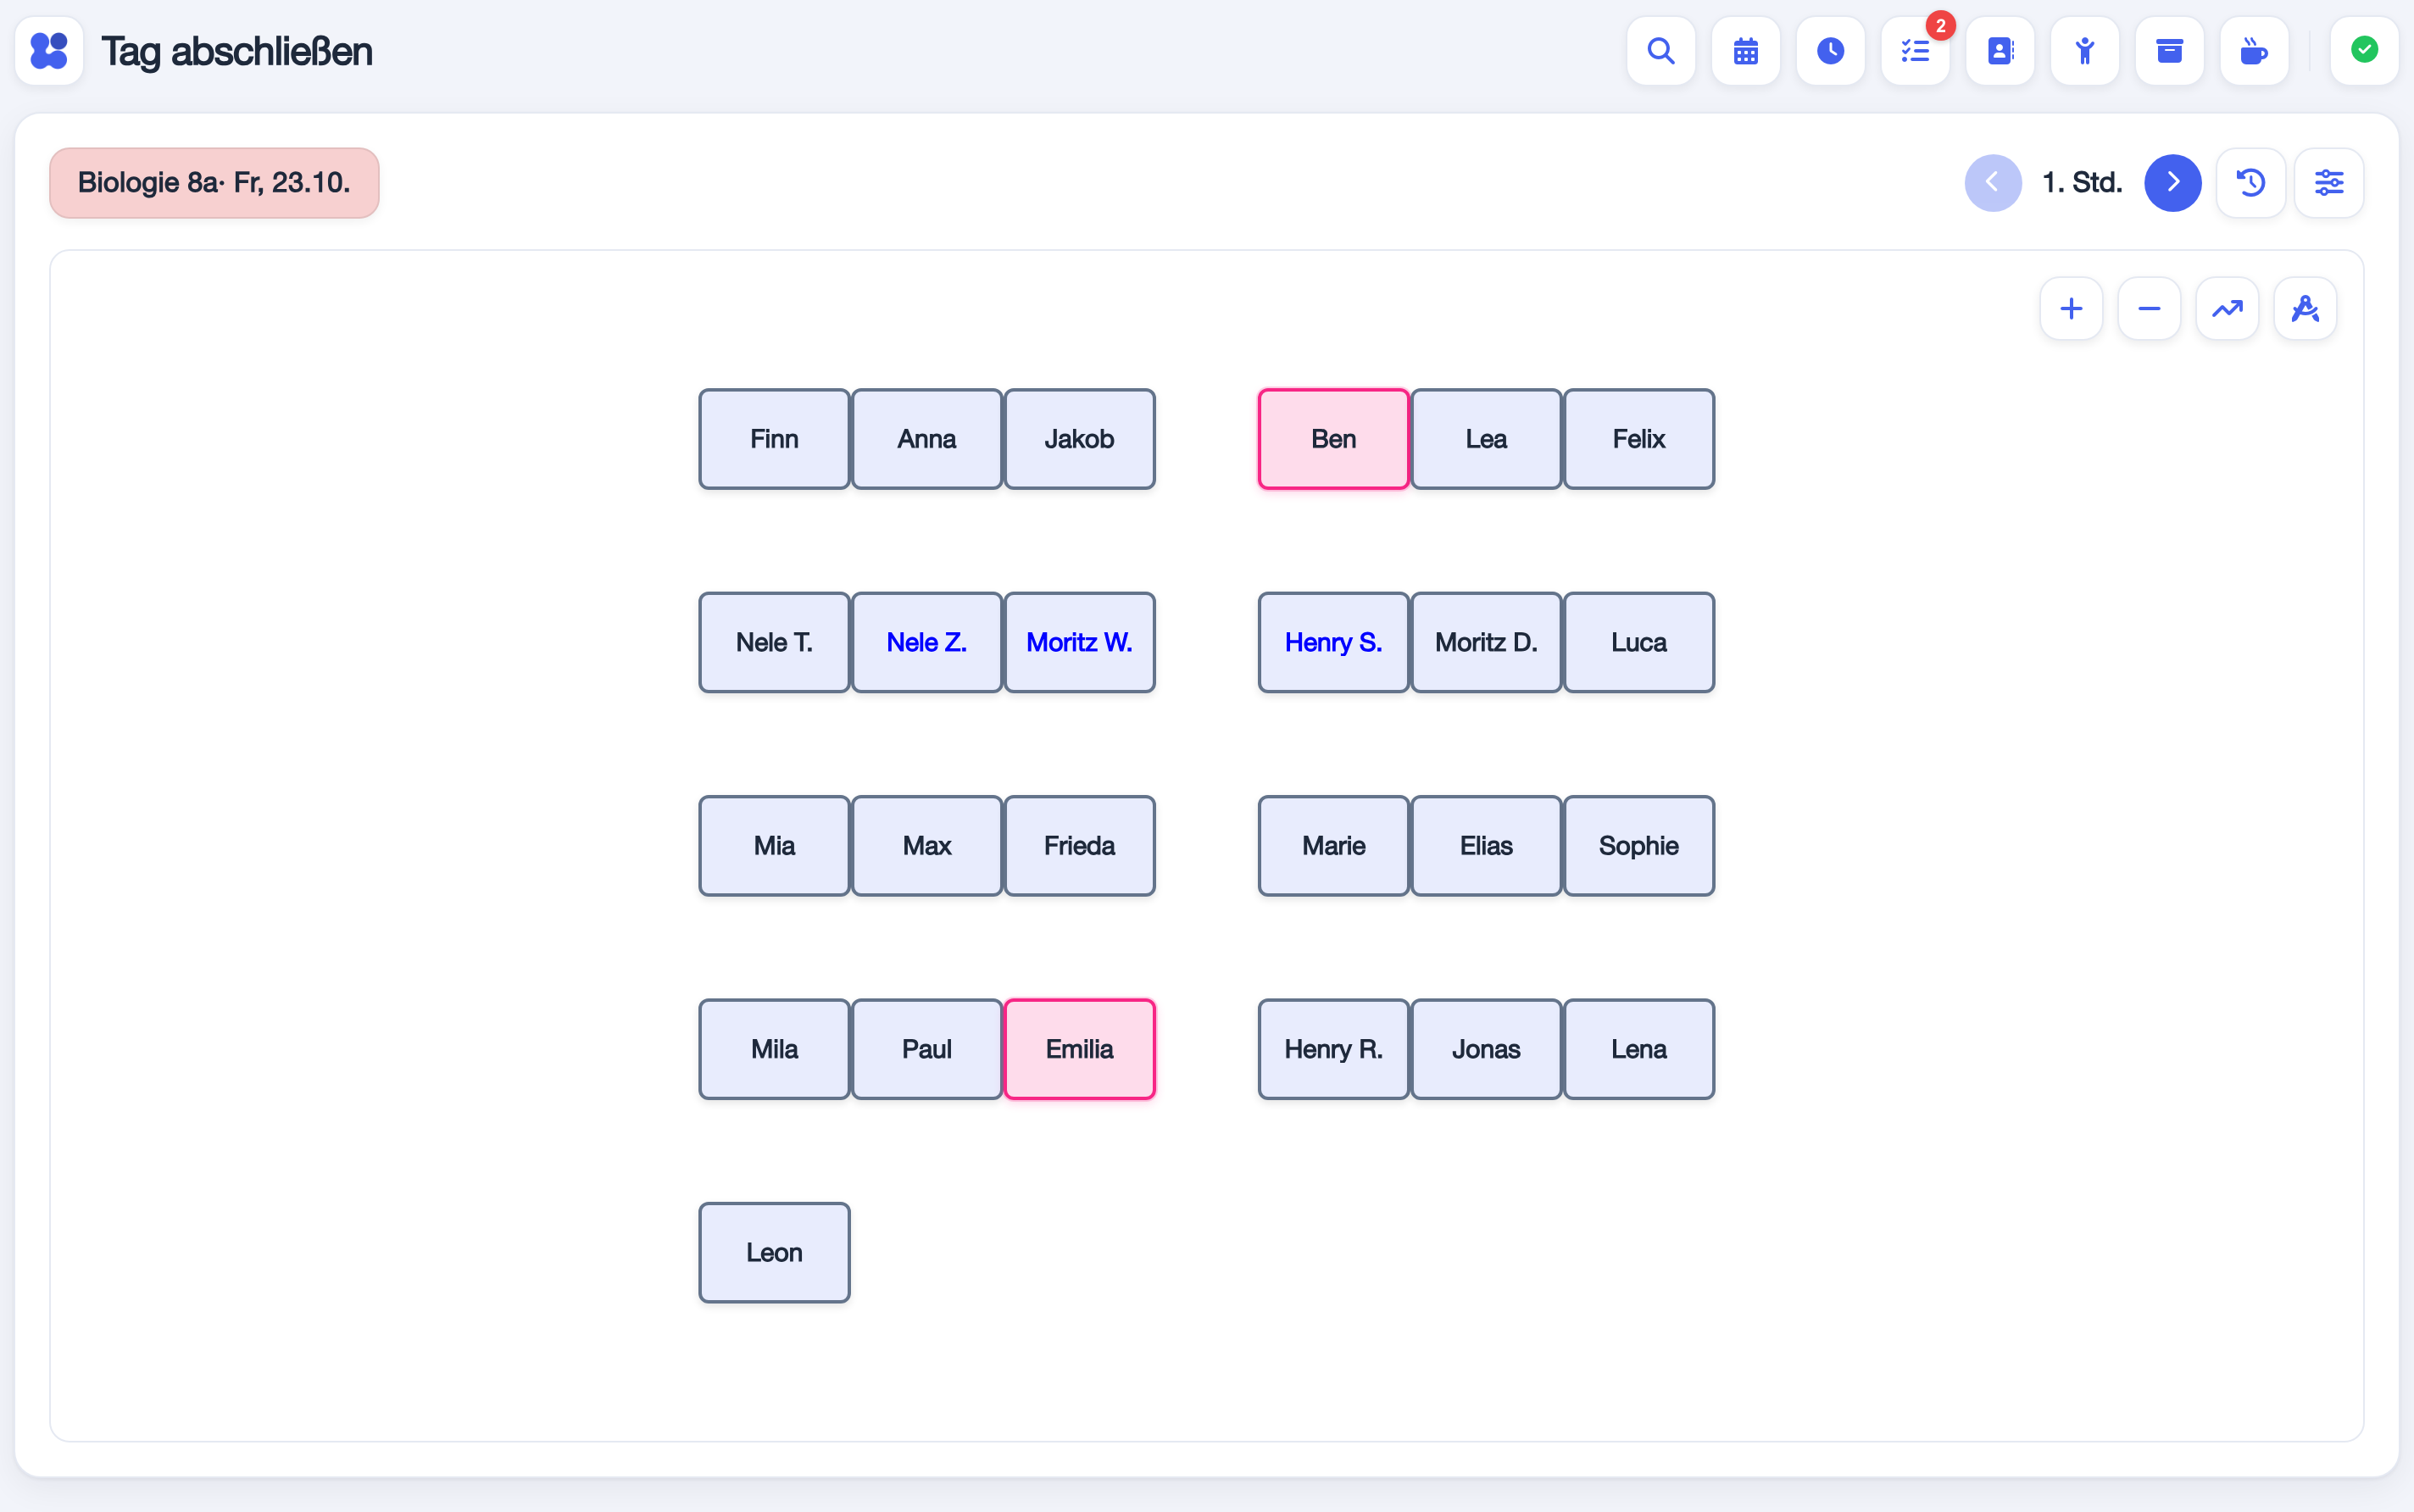
Task: Click the 1. Std. period label
Action: pyautogui.click(x=2082, y=182)
